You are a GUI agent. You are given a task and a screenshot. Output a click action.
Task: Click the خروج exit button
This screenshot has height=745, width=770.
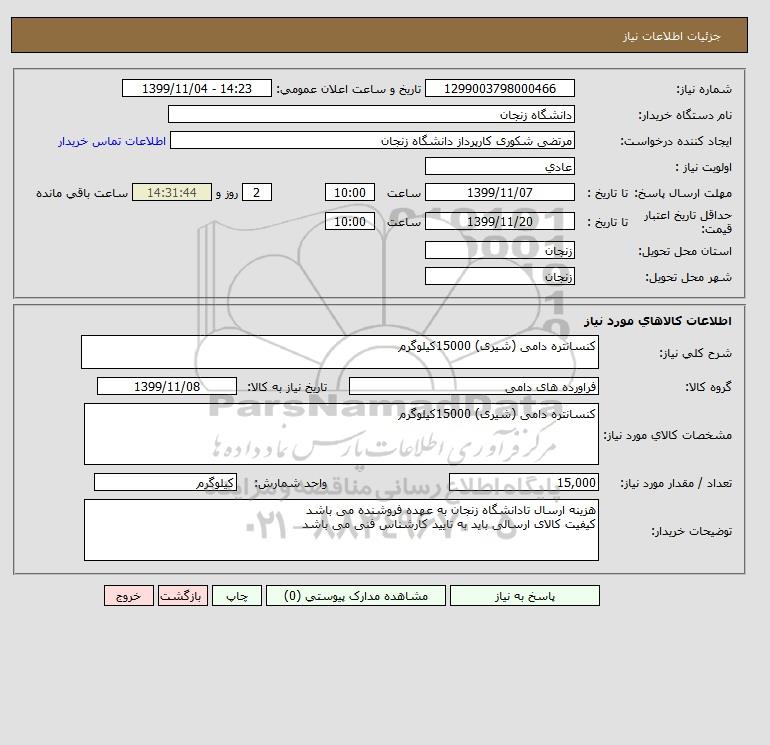(x=129, y=596)
